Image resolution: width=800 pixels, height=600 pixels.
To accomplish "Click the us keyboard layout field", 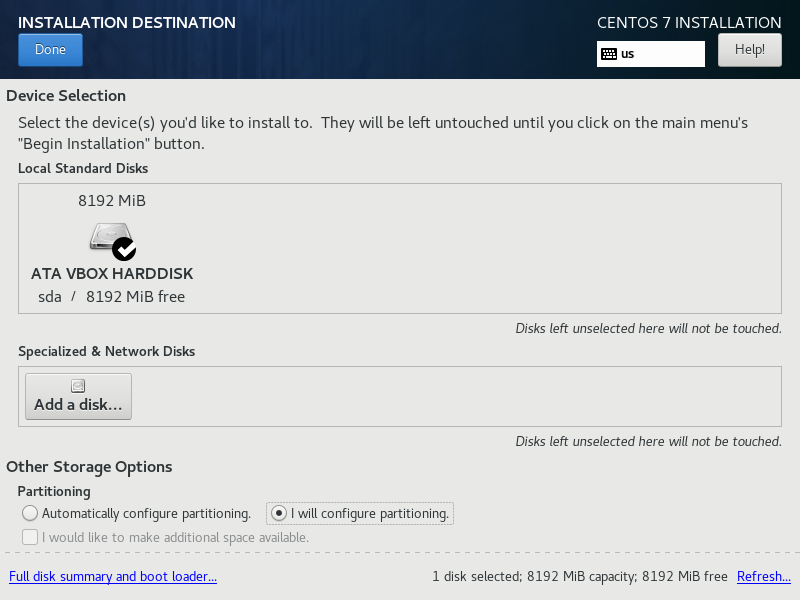I will click(x=651, y=54).
